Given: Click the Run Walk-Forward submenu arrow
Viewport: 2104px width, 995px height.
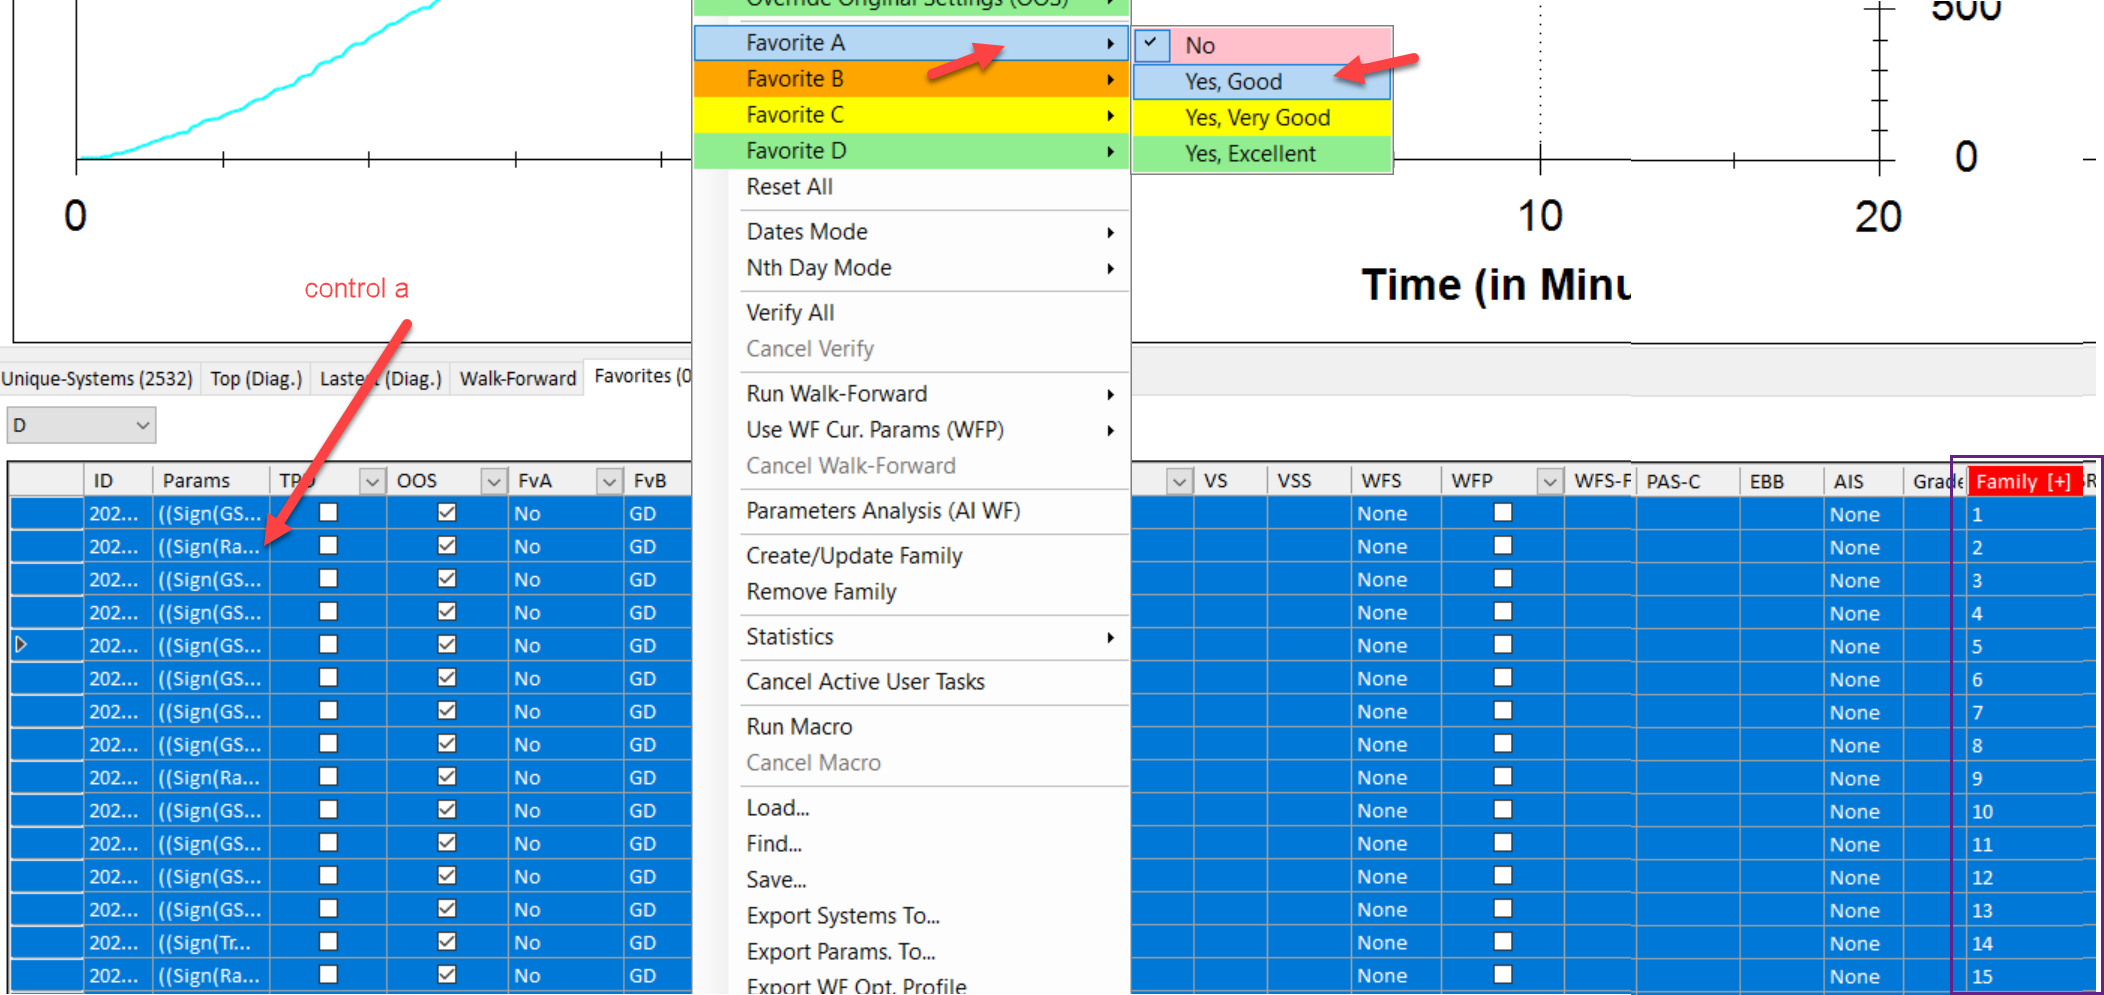Looking at the screenshot, I should pos(1110,395).
